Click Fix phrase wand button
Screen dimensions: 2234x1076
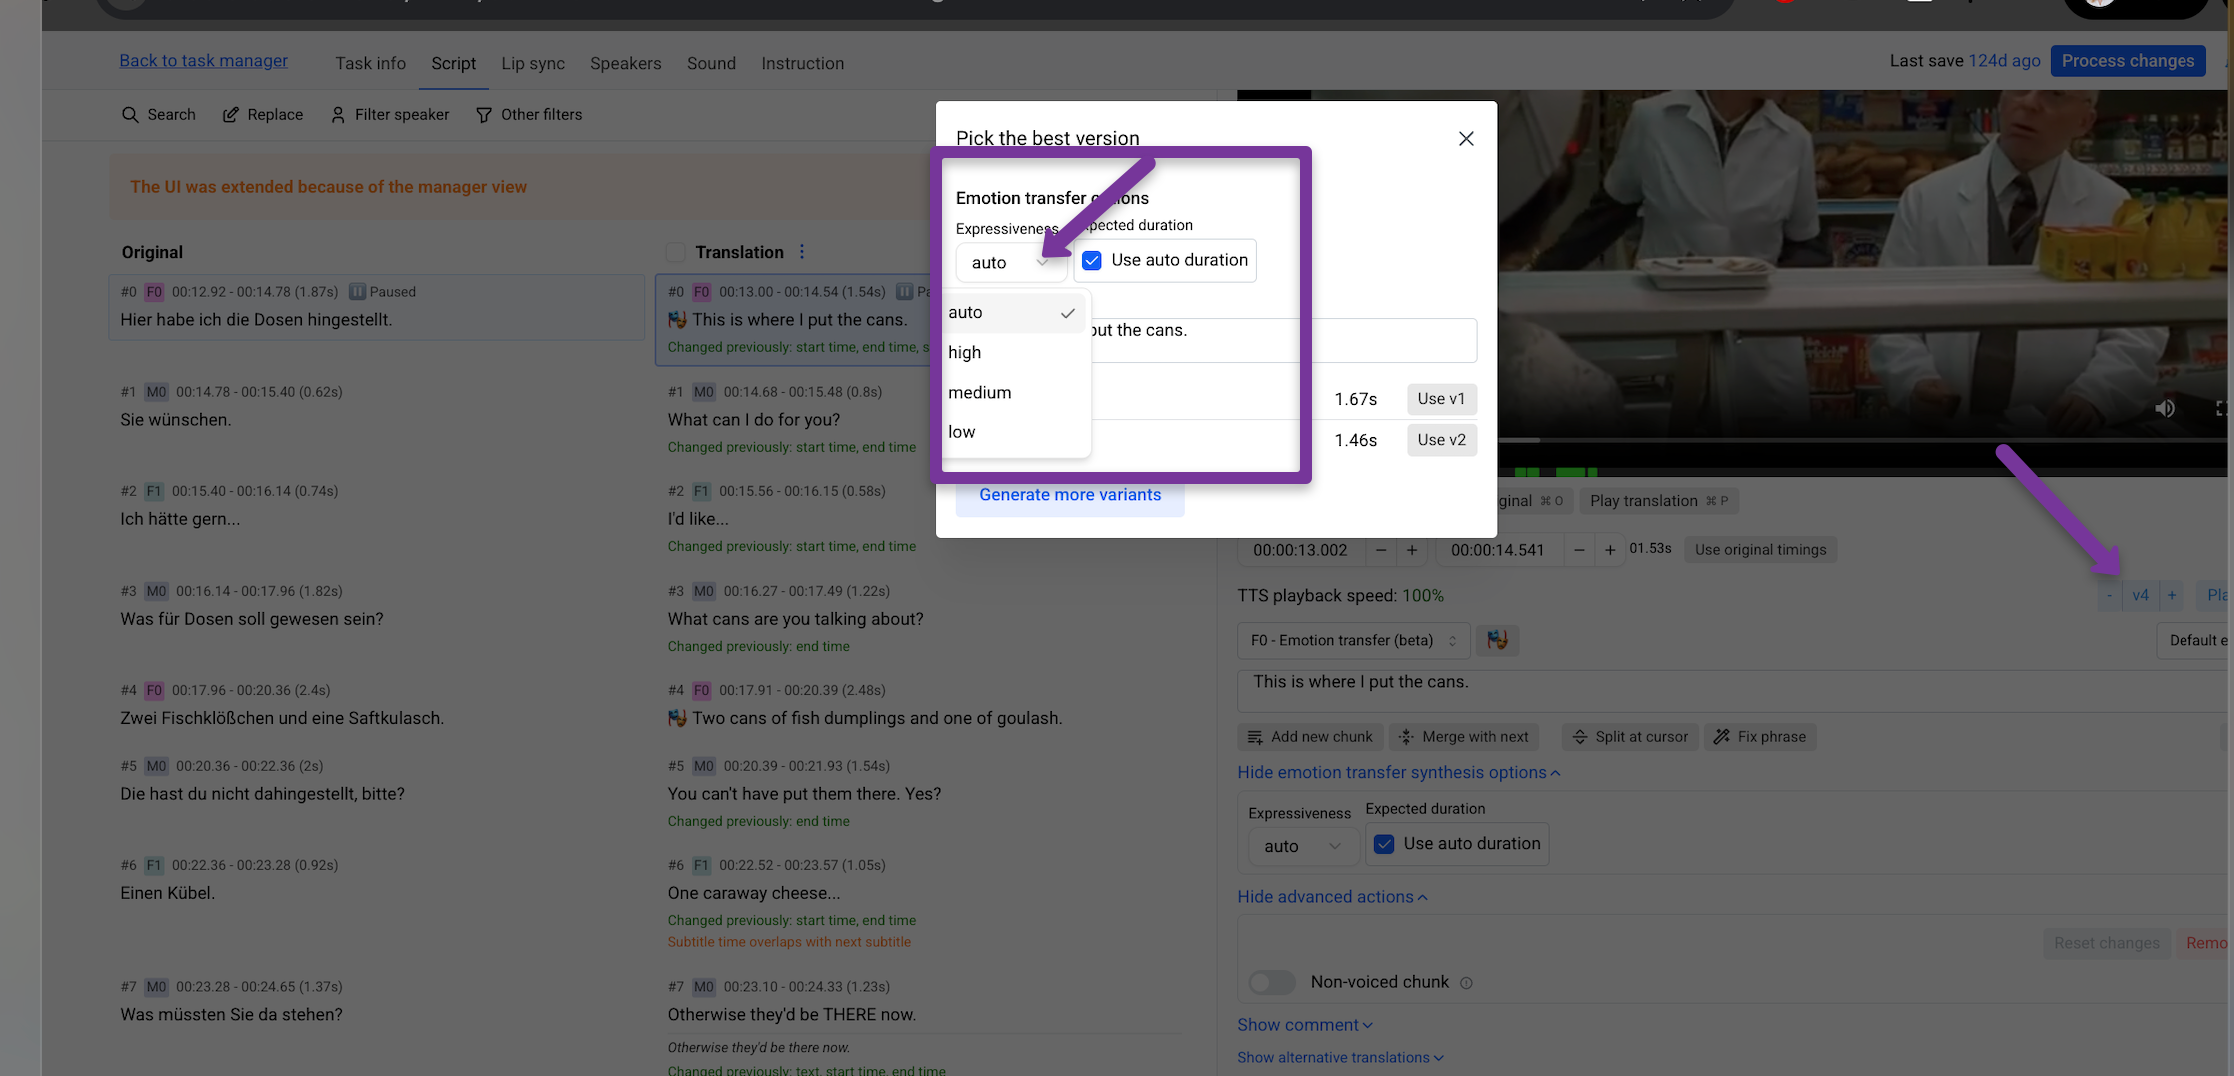pyautogui.click(x=1760, y=737)
